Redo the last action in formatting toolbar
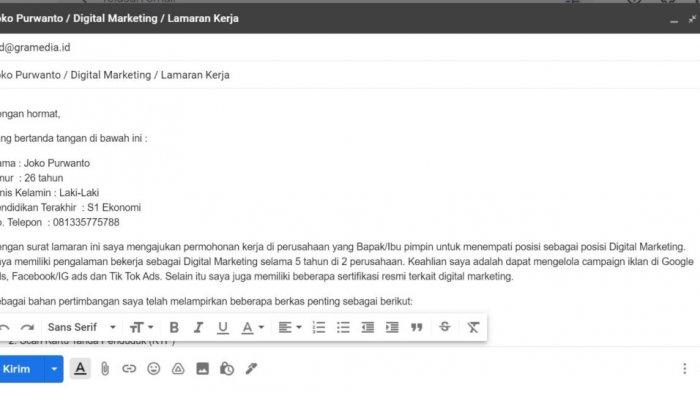 (28, 328)
